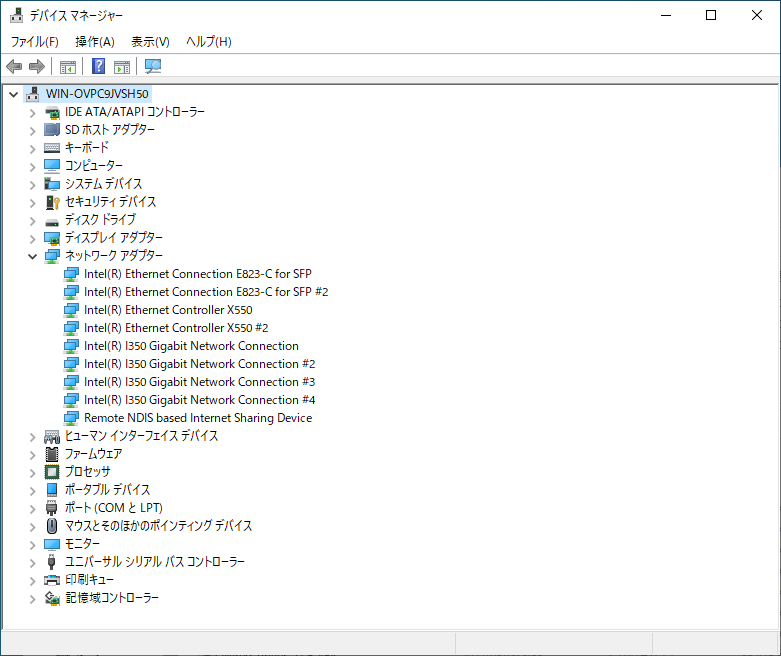Expand the キーボード category
781x656 pixels.
32,148
